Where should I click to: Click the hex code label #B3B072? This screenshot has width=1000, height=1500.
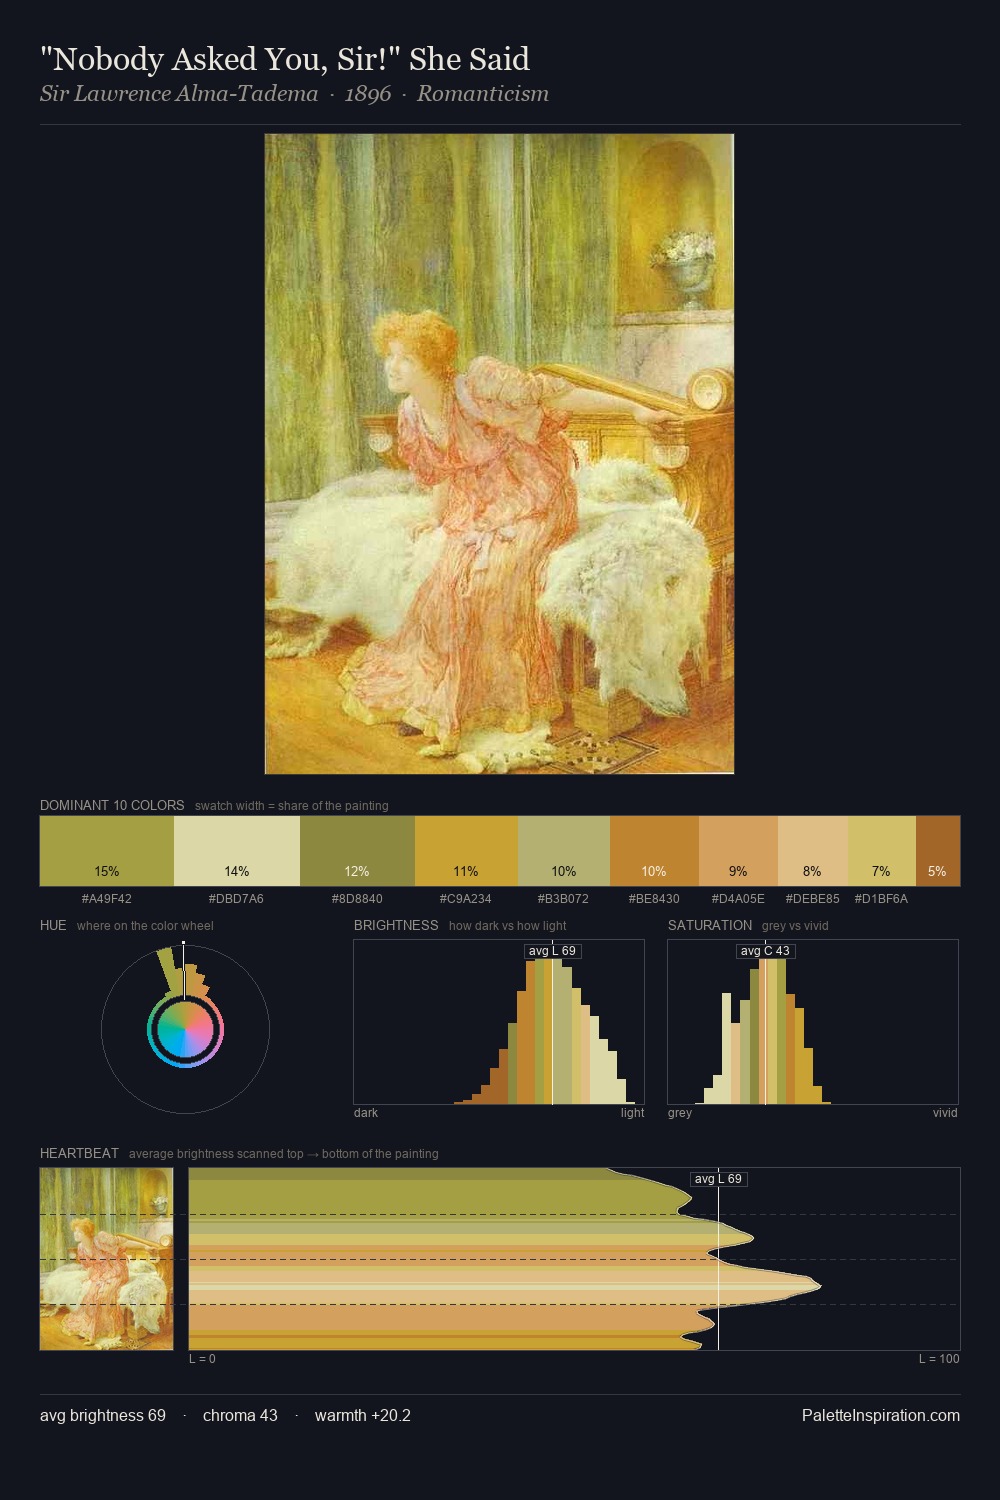[x=564, y=899]
